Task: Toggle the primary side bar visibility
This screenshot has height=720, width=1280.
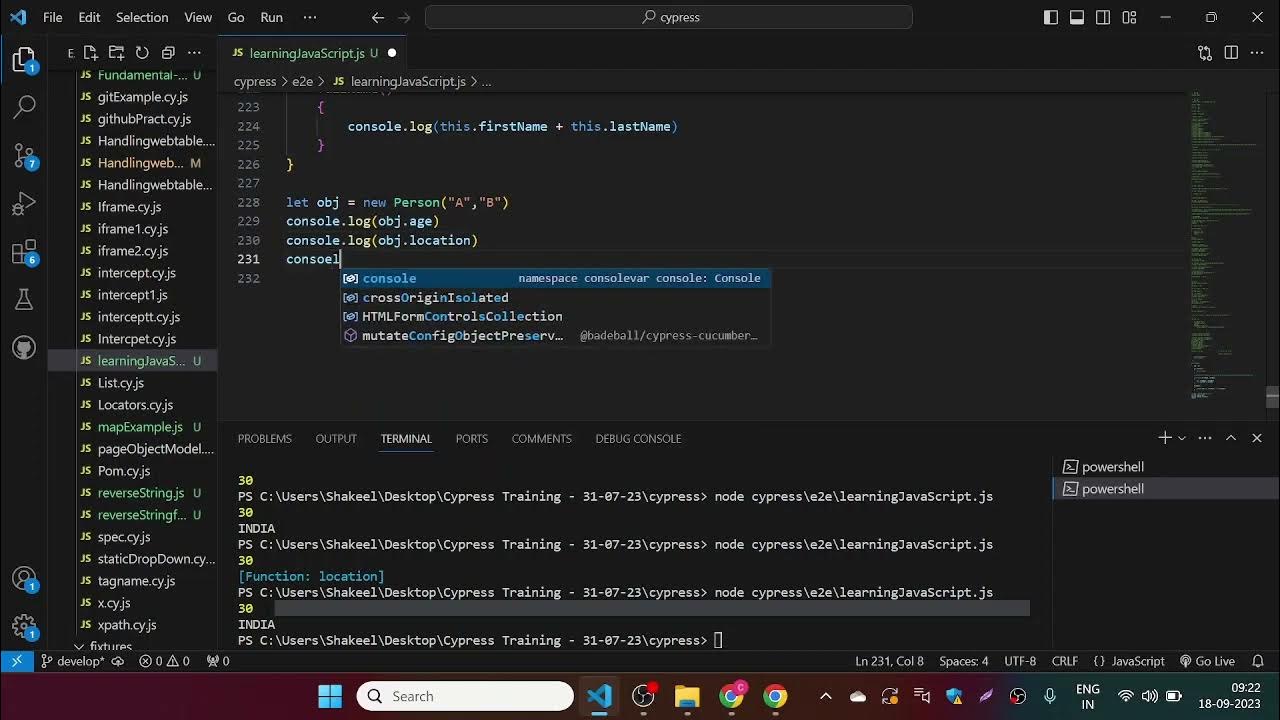Action: (1051, 17)
